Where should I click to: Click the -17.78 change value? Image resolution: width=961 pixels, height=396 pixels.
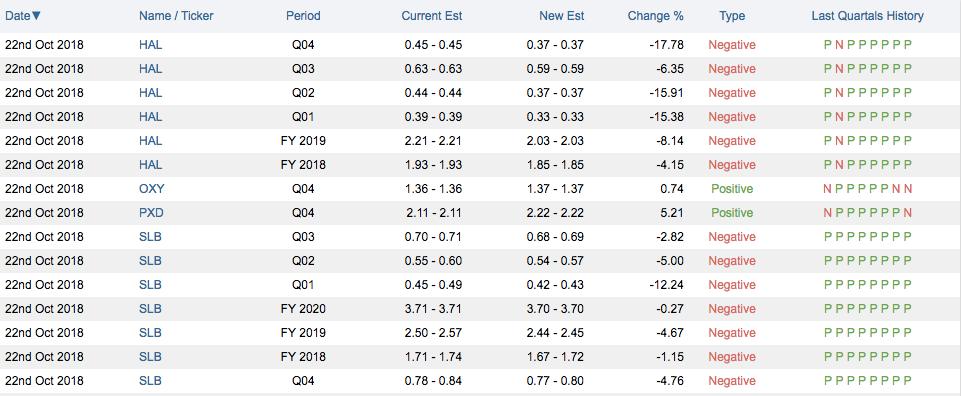click(667, 45)
